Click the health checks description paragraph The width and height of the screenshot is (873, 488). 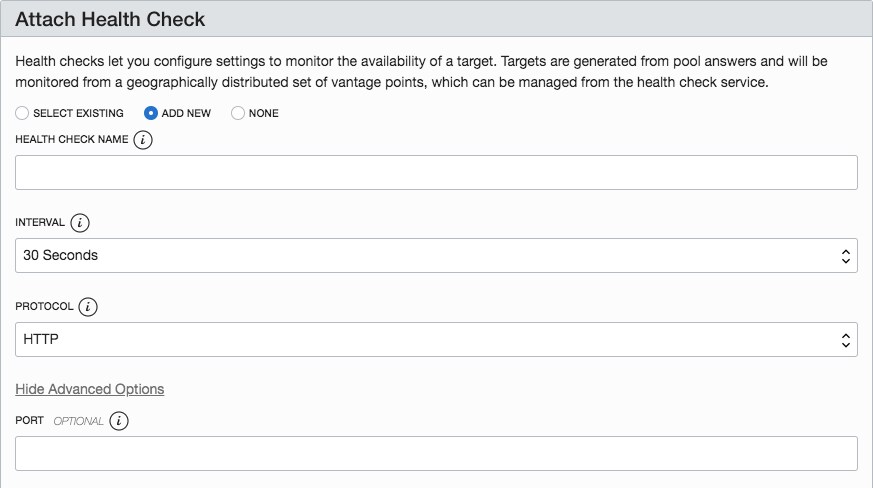coord(420,72)
